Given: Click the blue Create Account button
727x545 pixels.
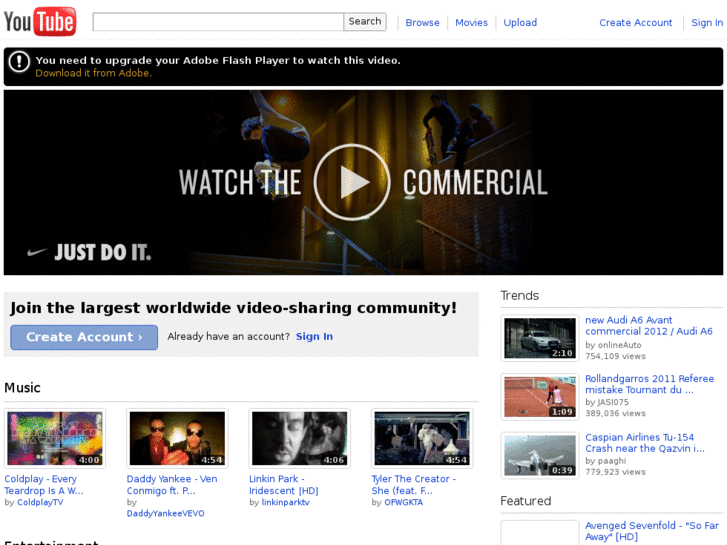Looking at the screenshot, I should coord(84,337).
